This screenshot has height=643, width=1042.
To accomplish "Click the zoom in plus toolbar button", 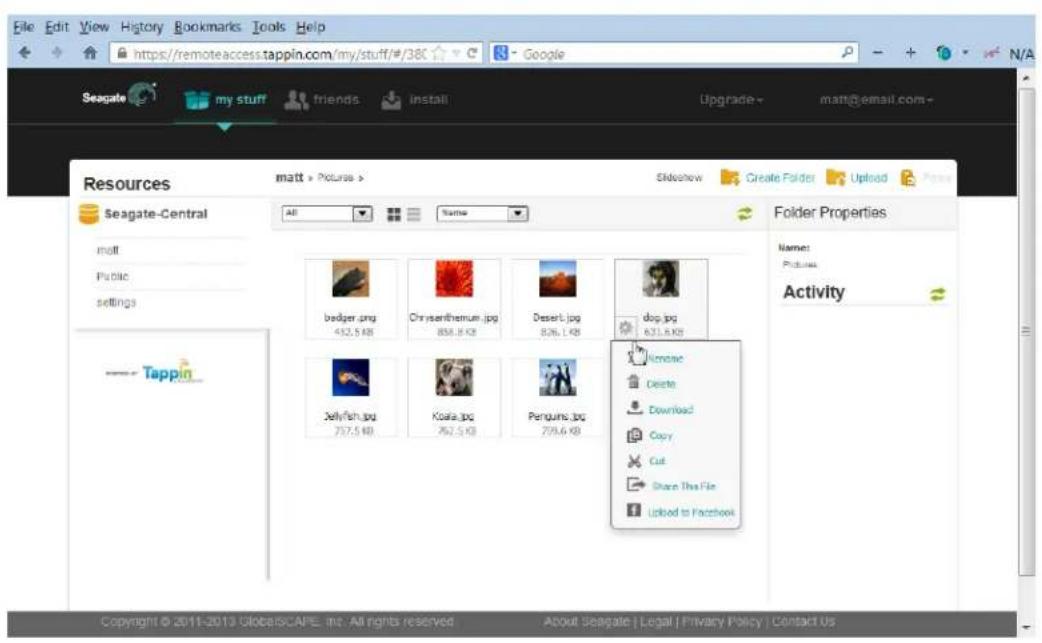I will (910, 52).
